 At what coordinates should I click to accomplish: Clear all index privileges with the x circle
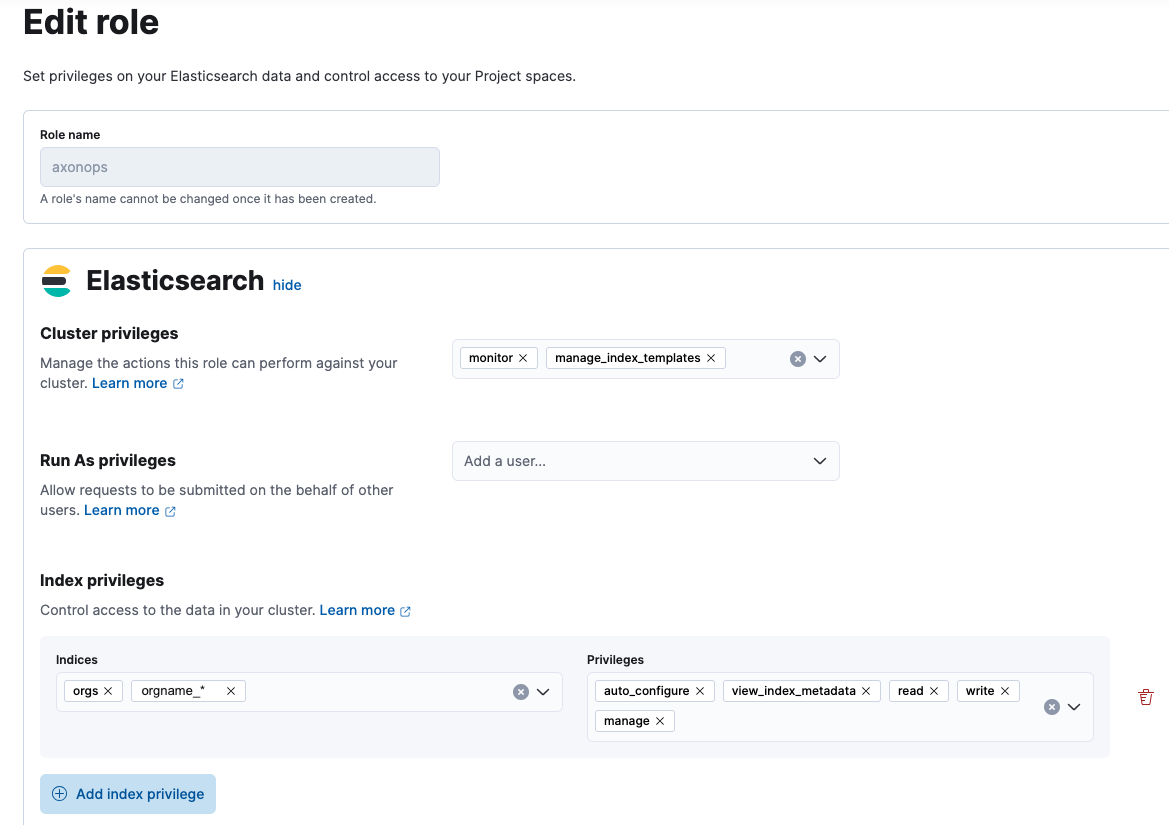(1051, 706)
